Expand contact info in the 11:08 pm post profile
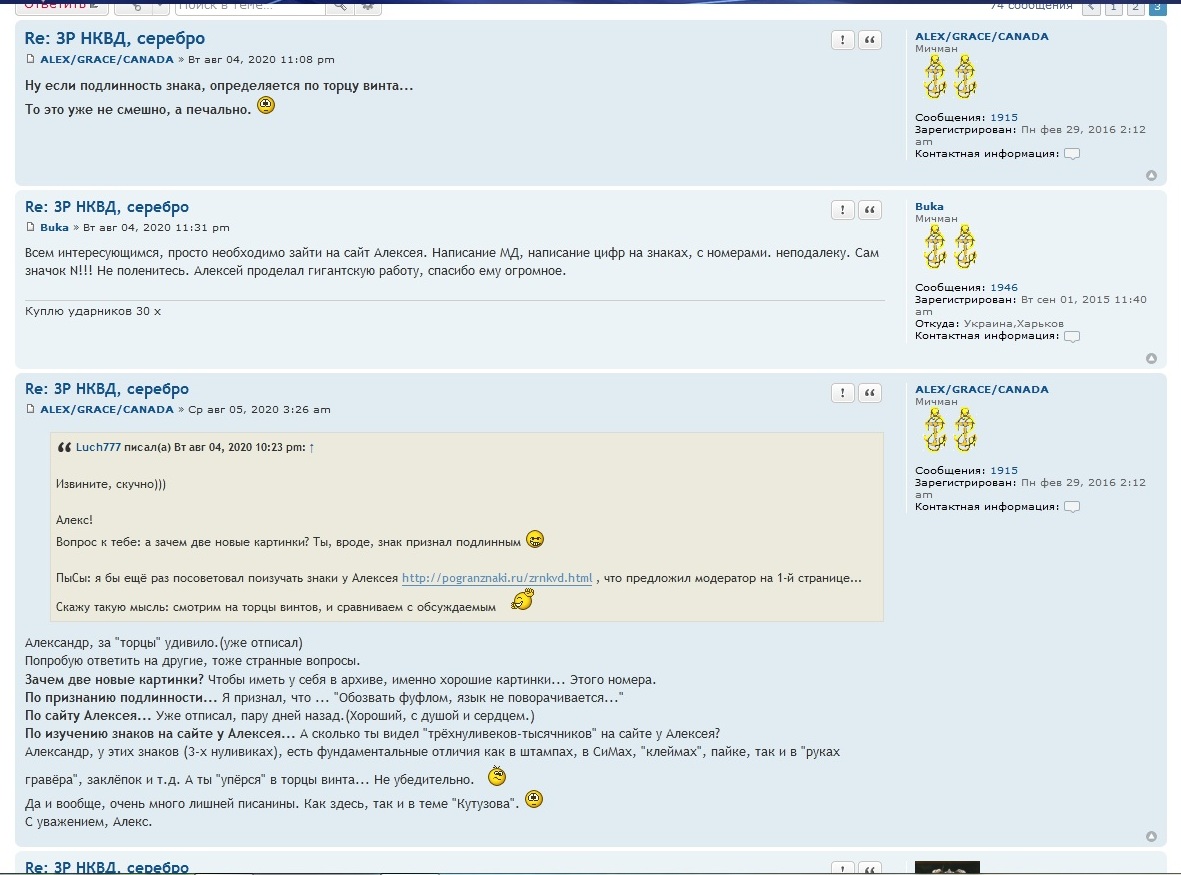Viewport: 1181px width, 875px height. (x=1071, y=154)
